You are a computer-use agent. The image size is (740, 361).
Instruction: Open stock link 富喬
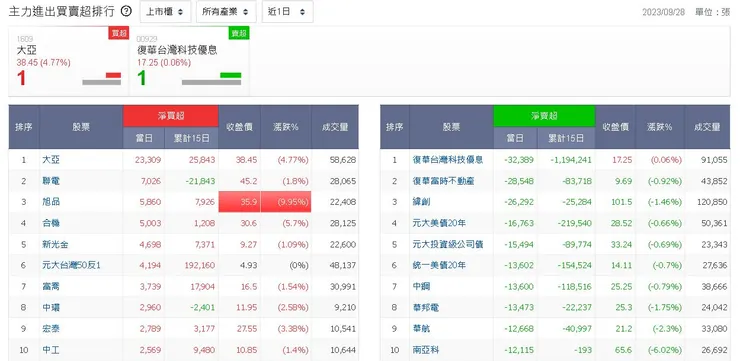[51, 286]
